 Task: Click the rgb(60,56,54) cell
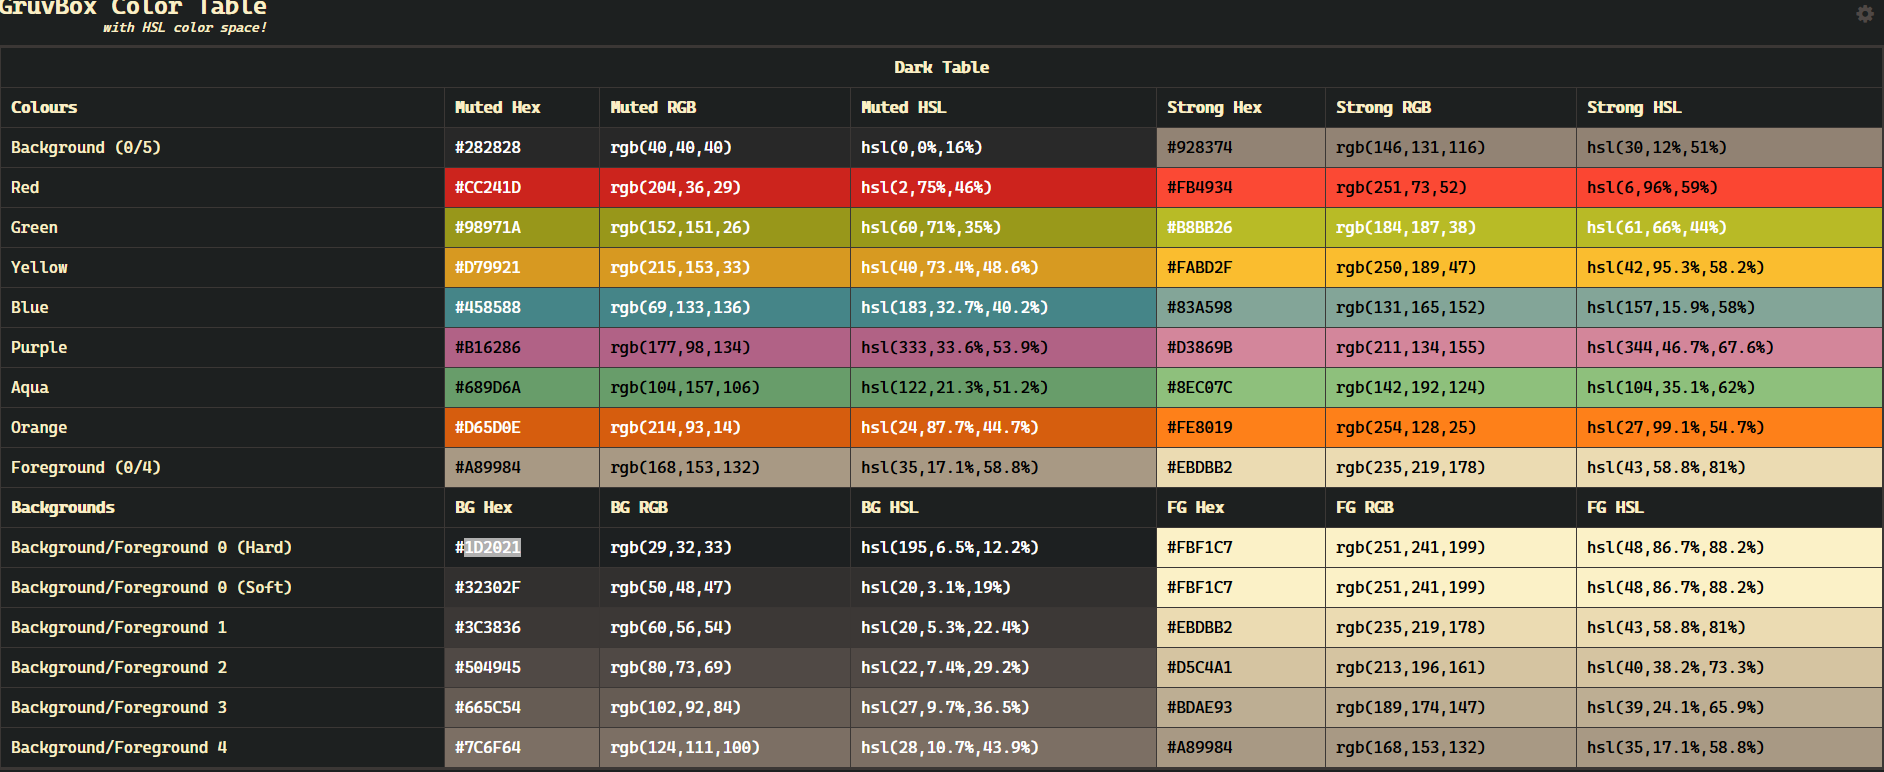725,627
